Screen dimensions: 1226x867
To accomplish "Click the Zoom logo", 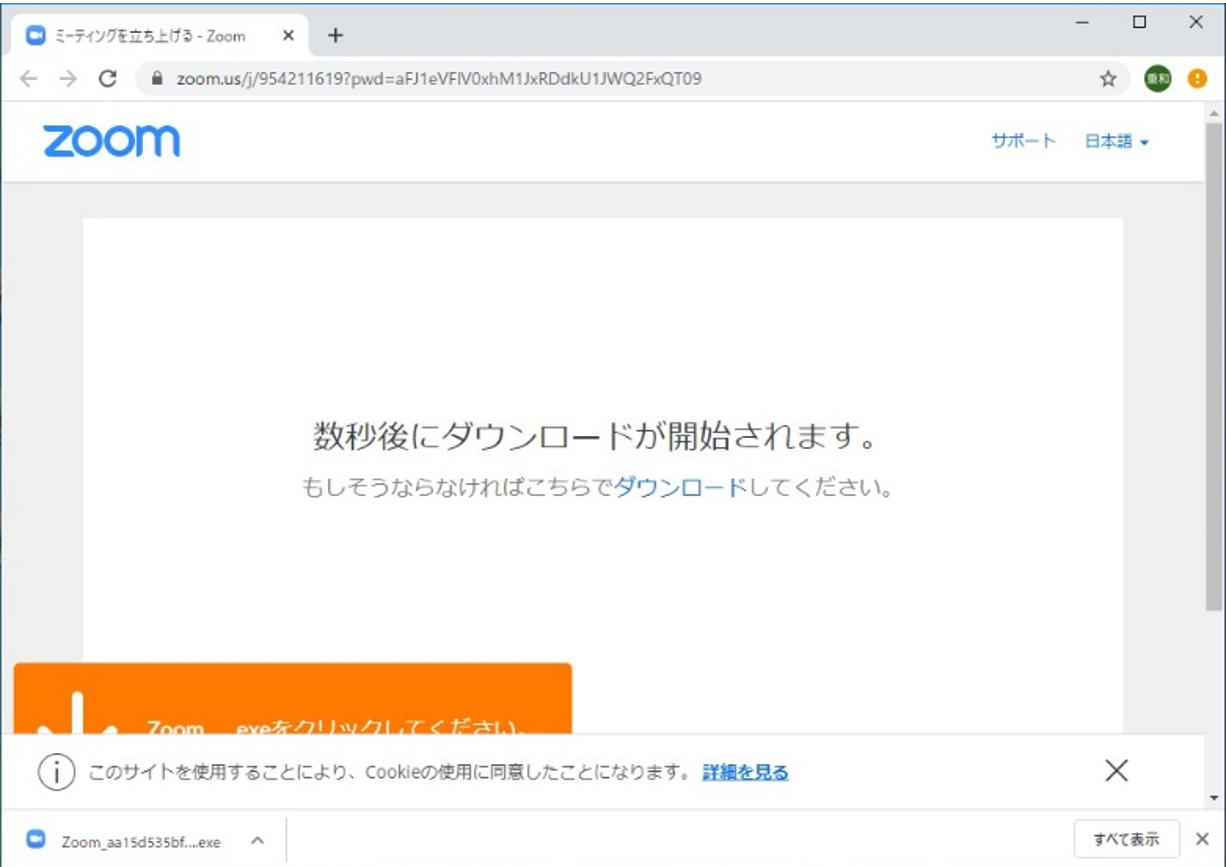I will (x=111, y=141).
